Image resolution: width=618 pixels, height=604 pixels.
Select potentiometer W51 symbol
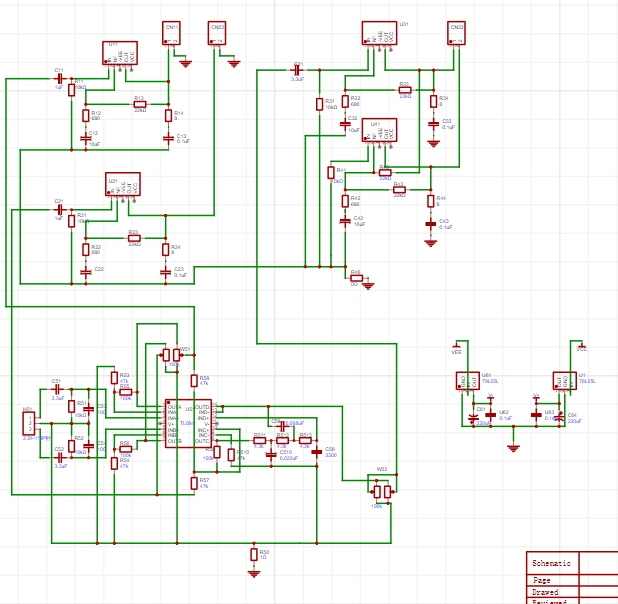point(171,355)
